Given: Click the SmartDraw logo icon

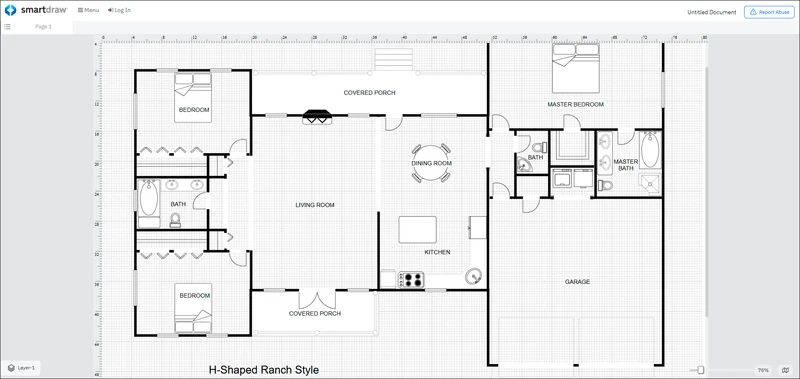Looking at the screenshot, I should coord(10,10).
